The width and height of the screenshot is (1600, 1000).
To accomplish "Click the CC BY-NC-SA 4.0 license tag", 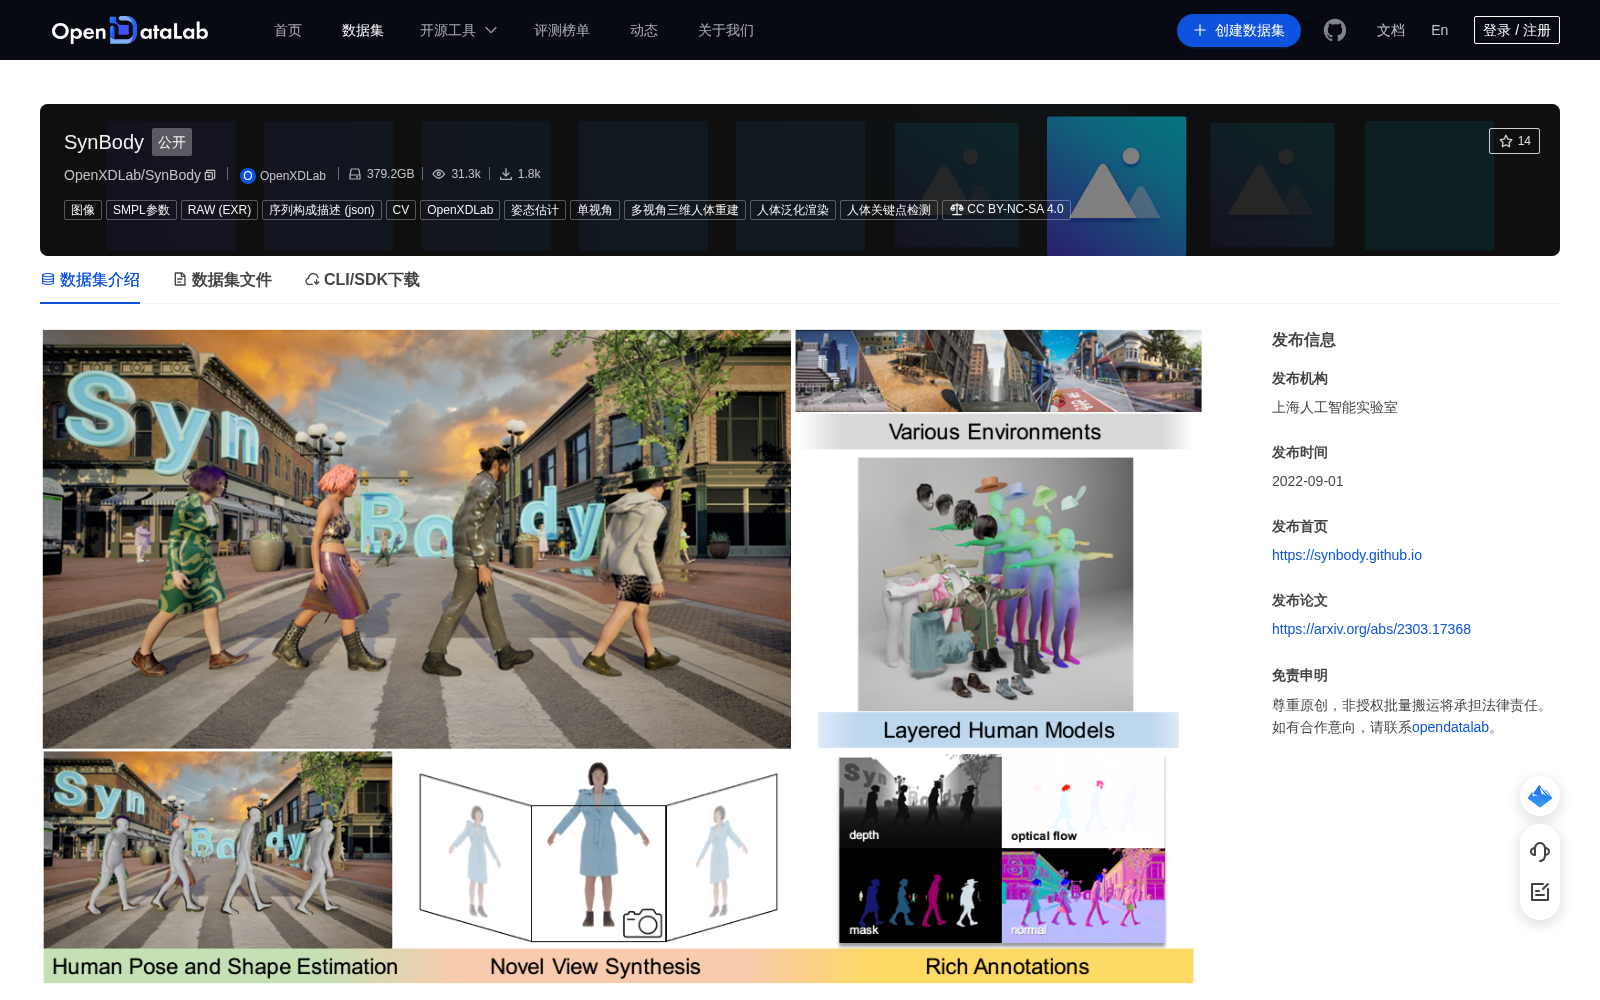I will 1006,209.
